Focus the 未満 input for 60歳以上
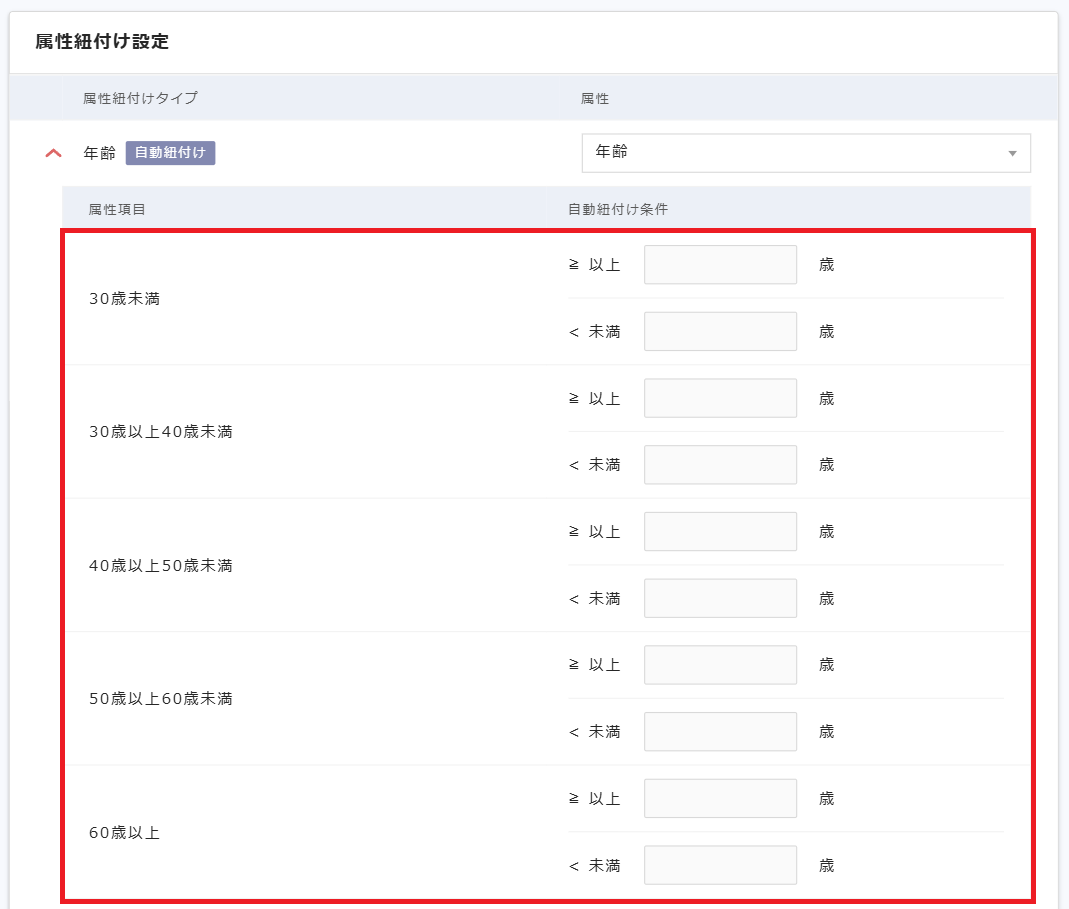 point(720,865)
